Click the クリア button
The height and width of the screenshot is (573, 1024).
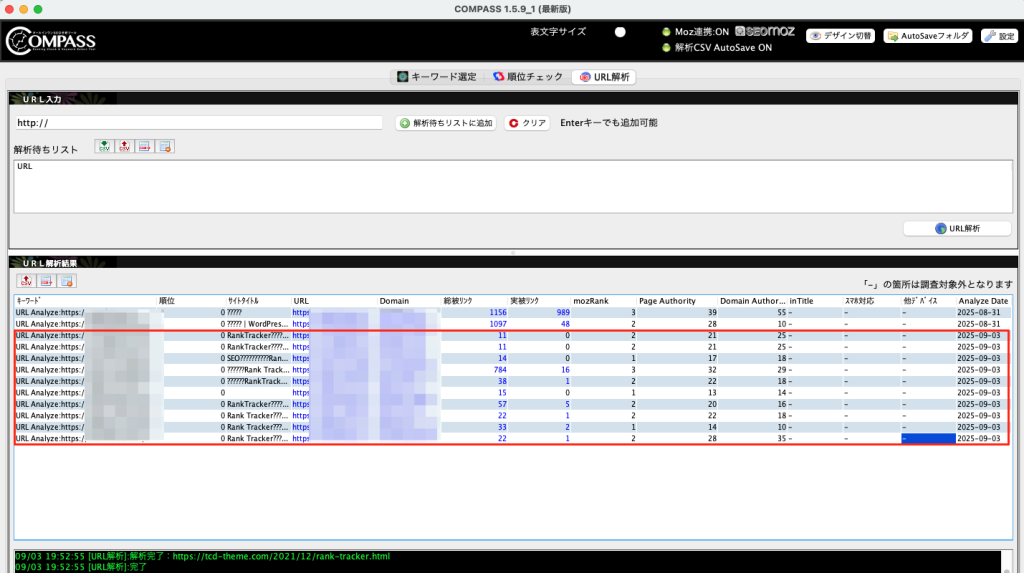pos(527,123)
